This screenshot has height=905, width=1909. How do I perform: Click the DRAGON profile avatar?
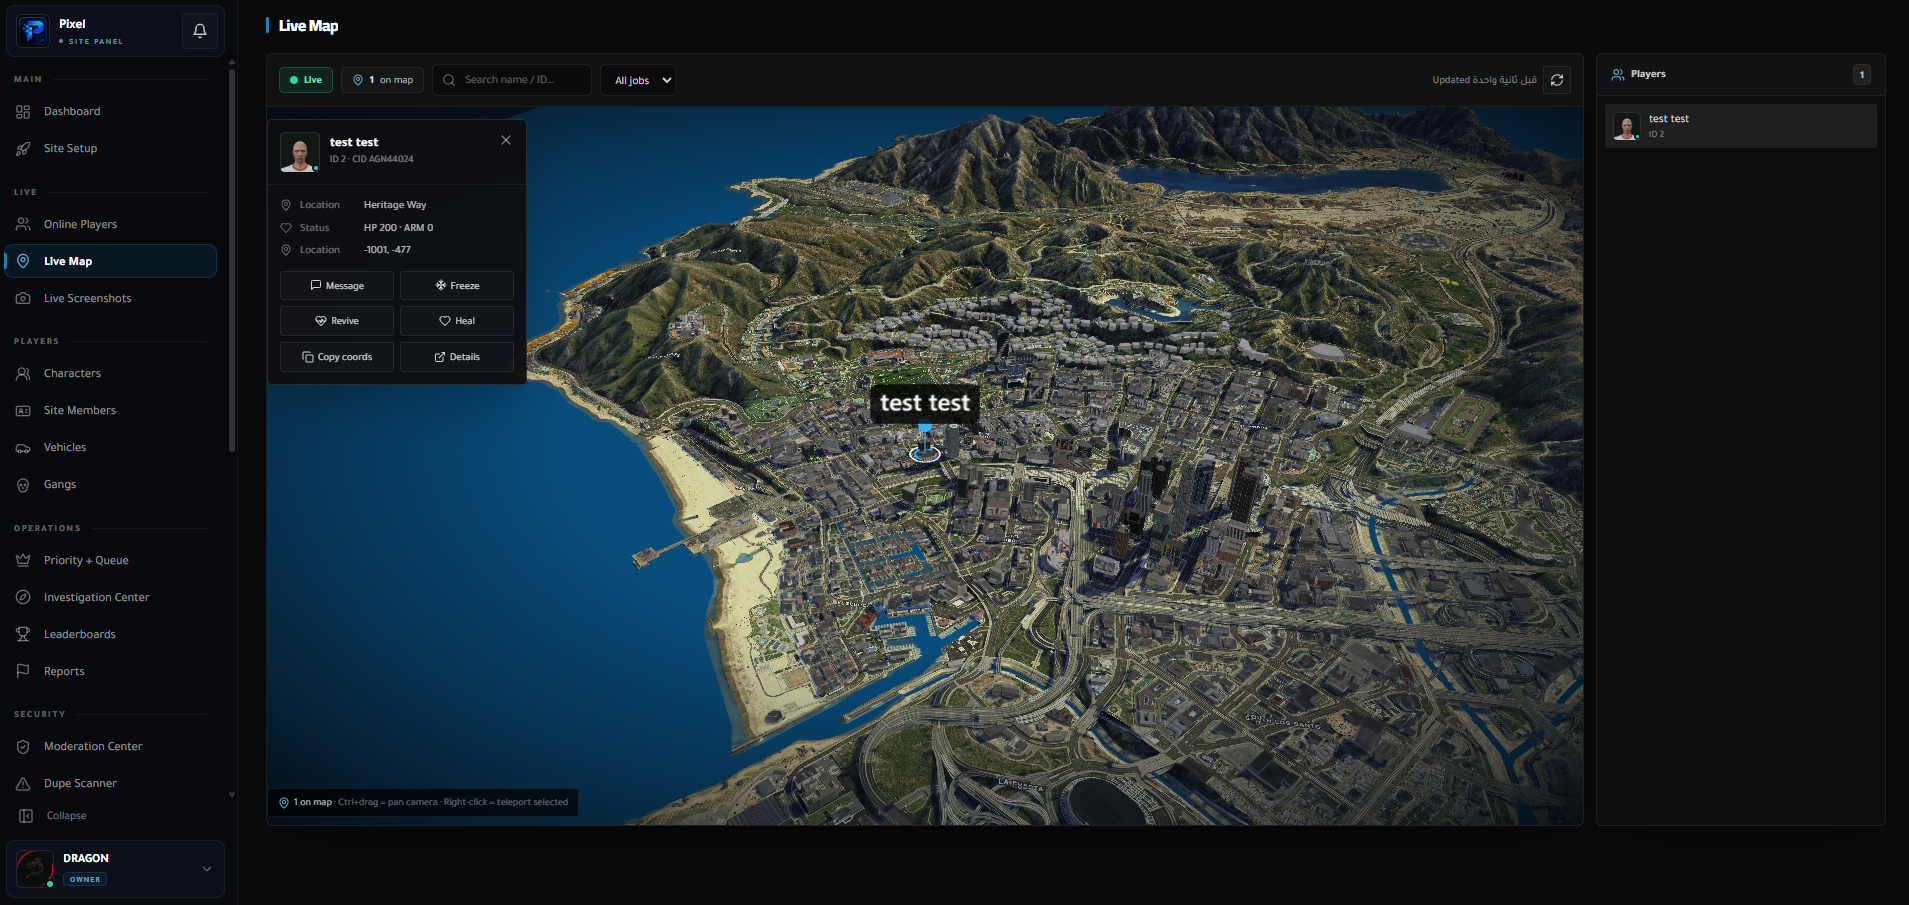coord(35,869)
